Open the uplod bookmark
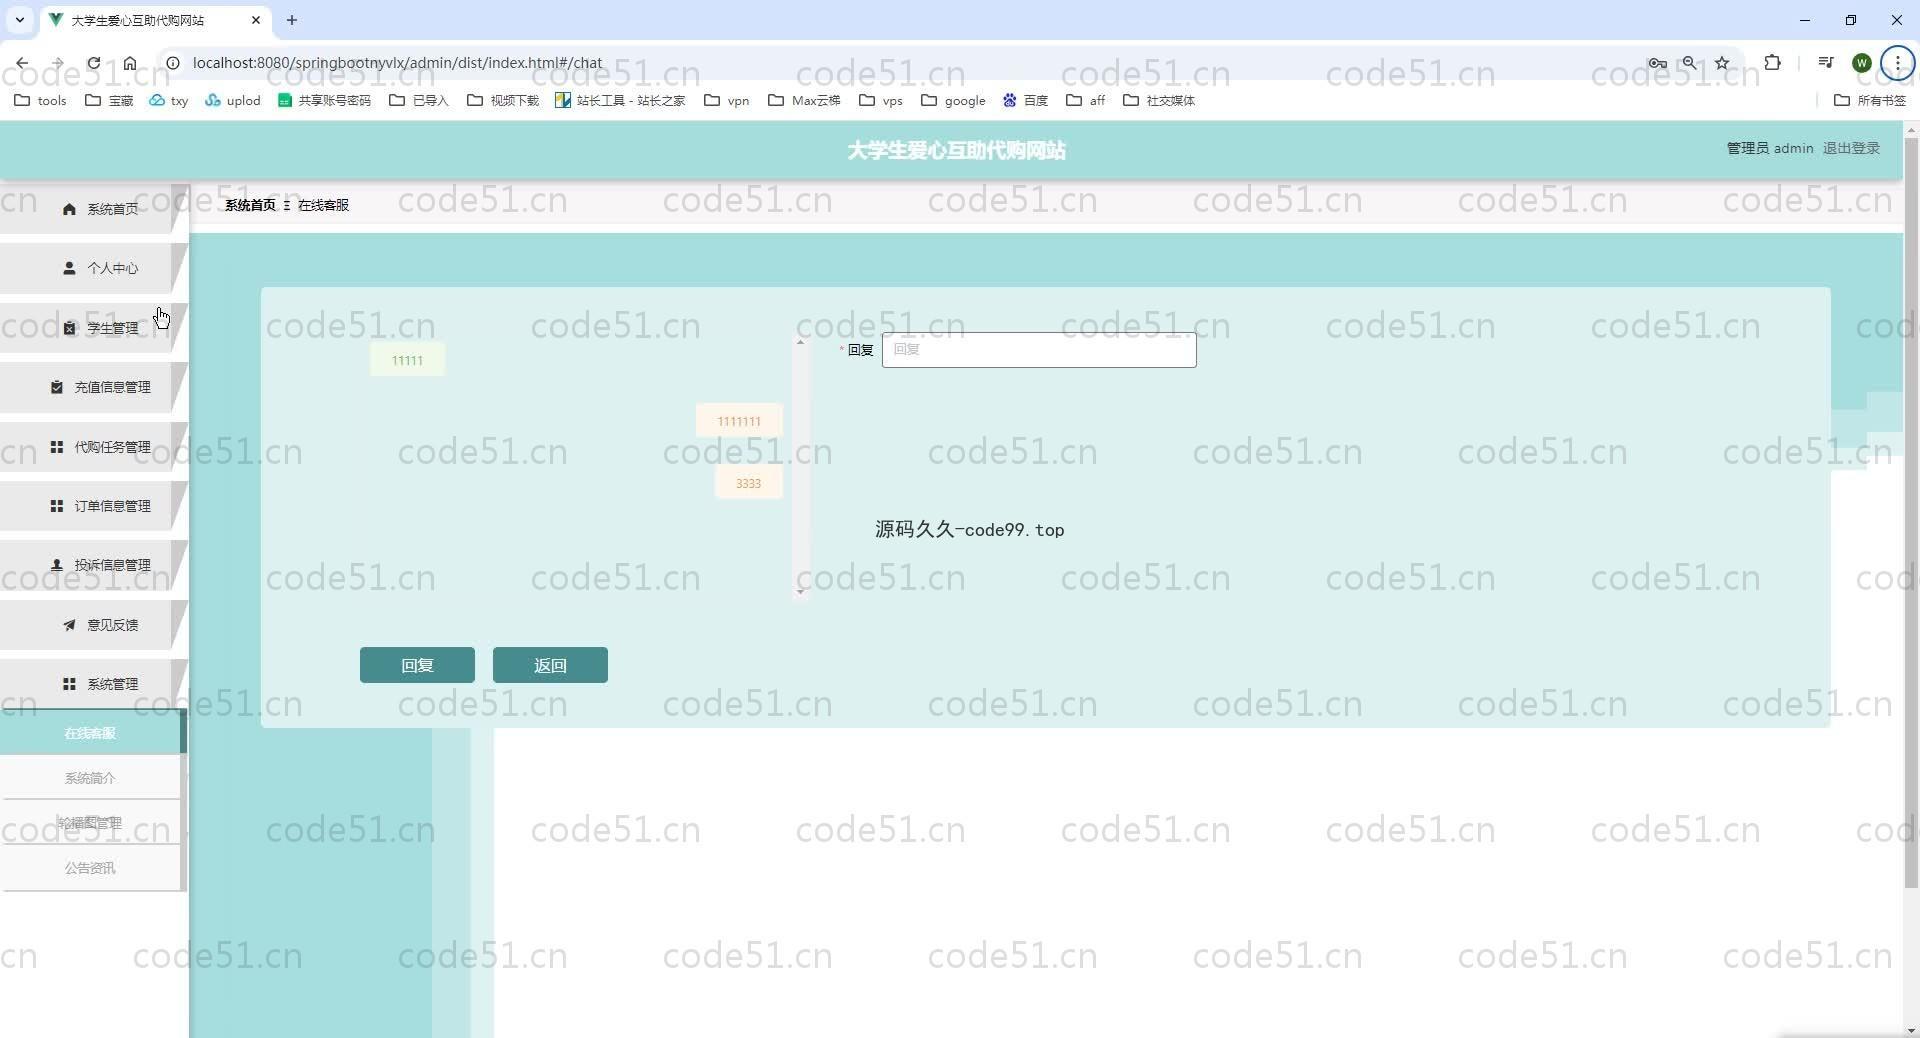This screenshot has height=1038, width=1920. [x=232, y=100]
